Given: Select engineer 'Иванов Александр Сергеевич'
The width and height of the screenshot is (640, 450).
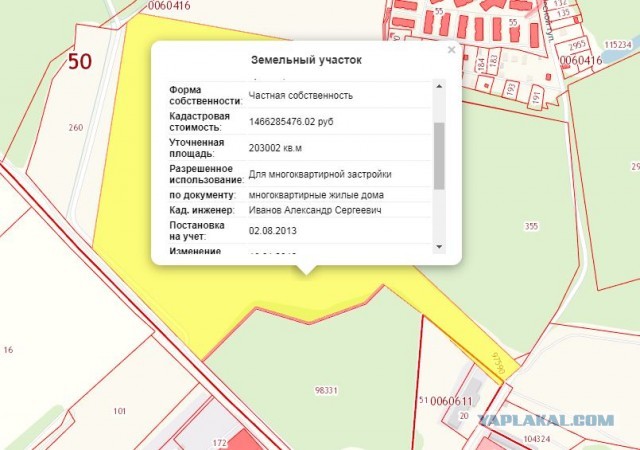Looking at the screenshot, I should (x=315, y=210).
